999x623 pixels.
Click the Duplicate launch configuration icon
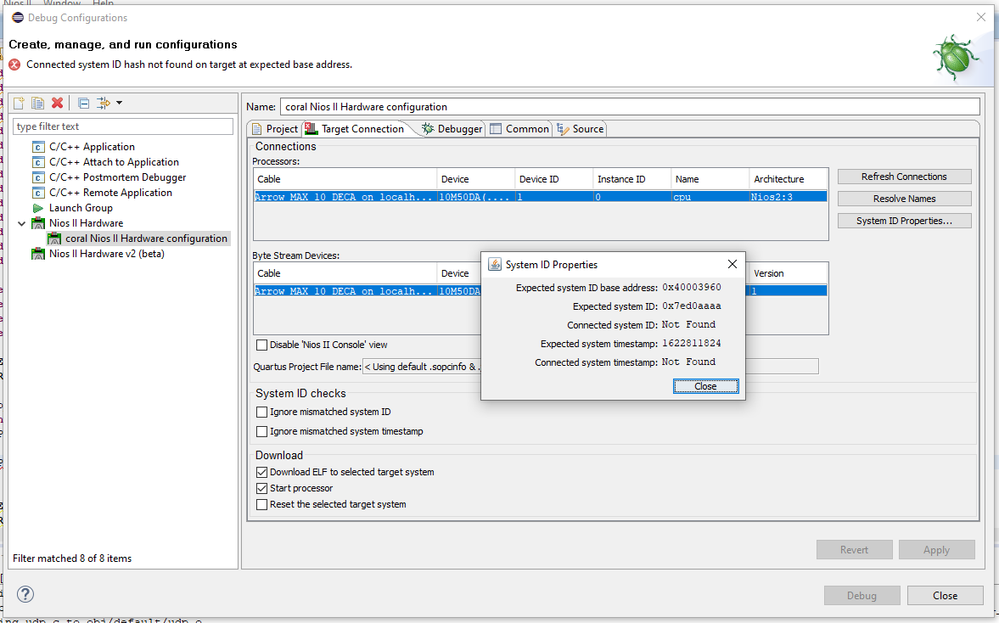(x=38, y=103)
